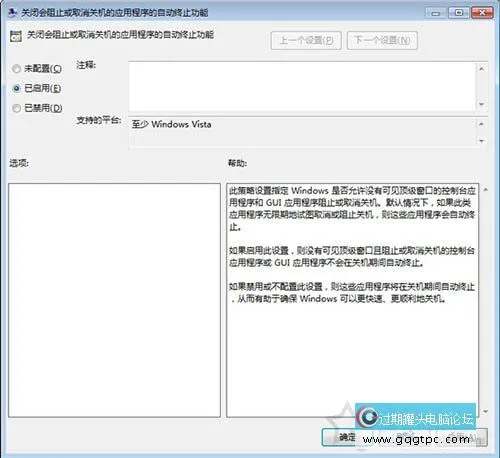Click the policy setting icon beside the heading
This screenshot has width=500, height=458.
16,36
